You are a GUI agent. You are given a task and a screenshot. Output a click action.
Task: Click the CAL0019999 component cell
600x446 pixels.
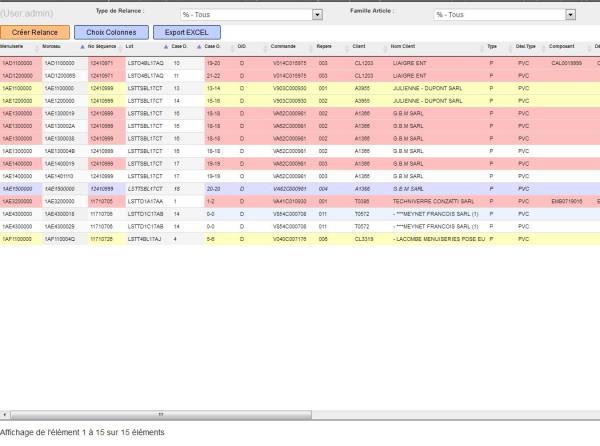click(567, 62)
